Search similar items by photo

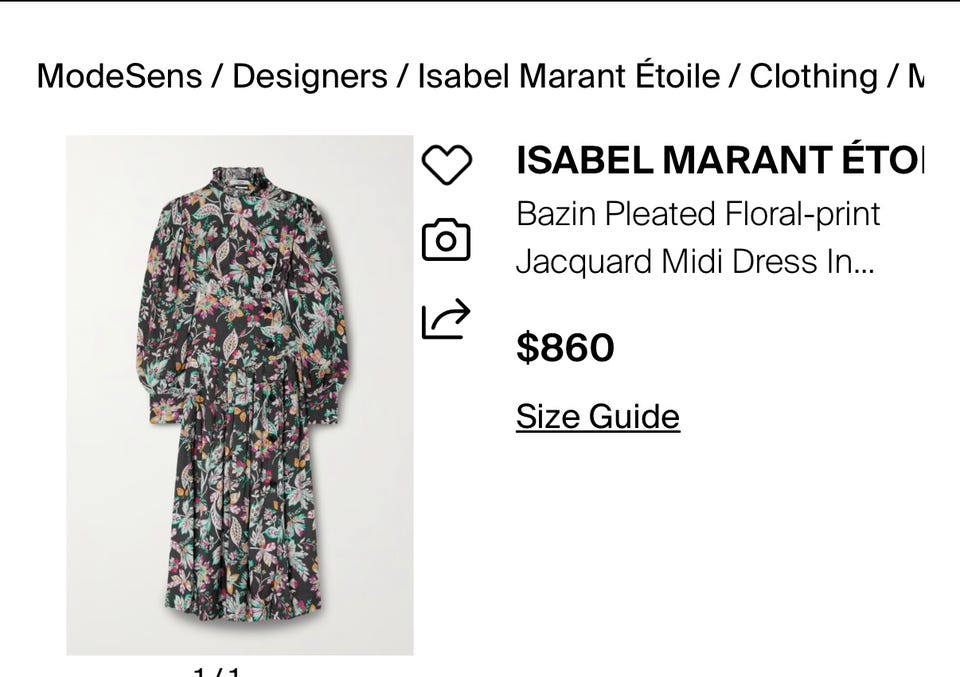pyautogui.click(x=446, y=240)
